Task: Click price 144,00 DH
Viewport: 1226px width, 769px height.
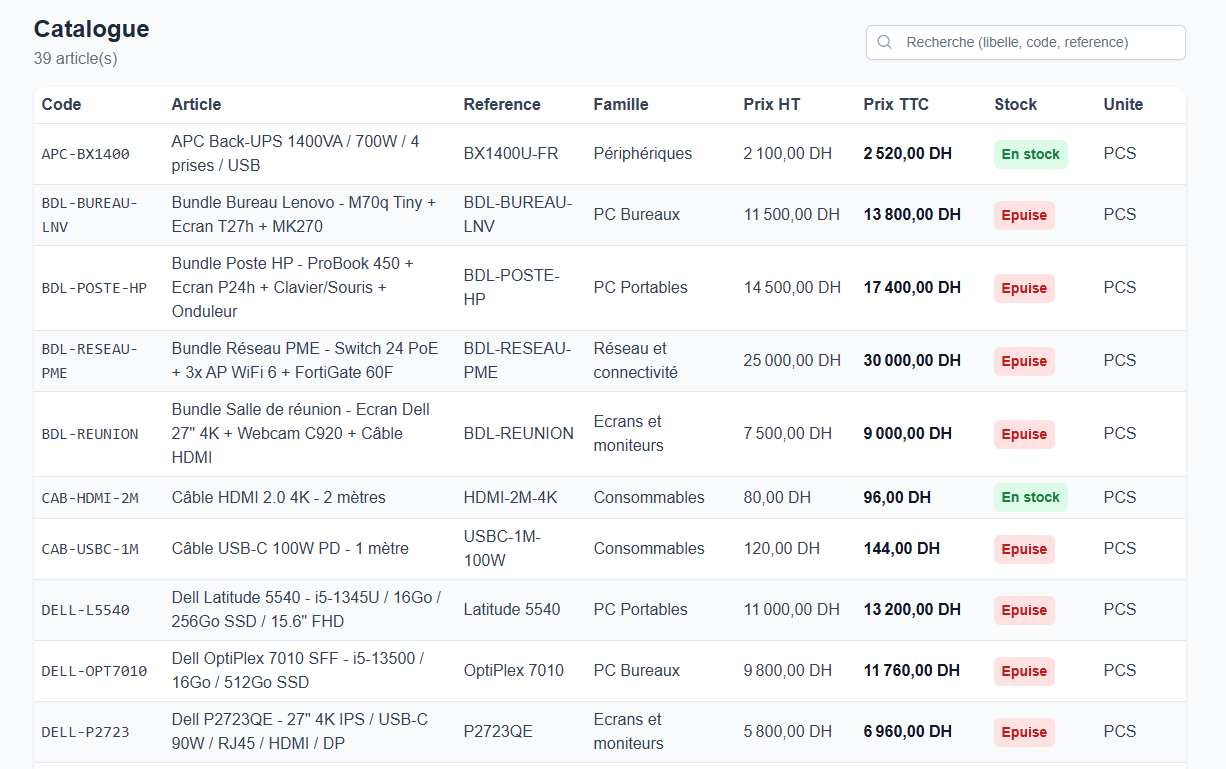Action: tap(902, 548)
